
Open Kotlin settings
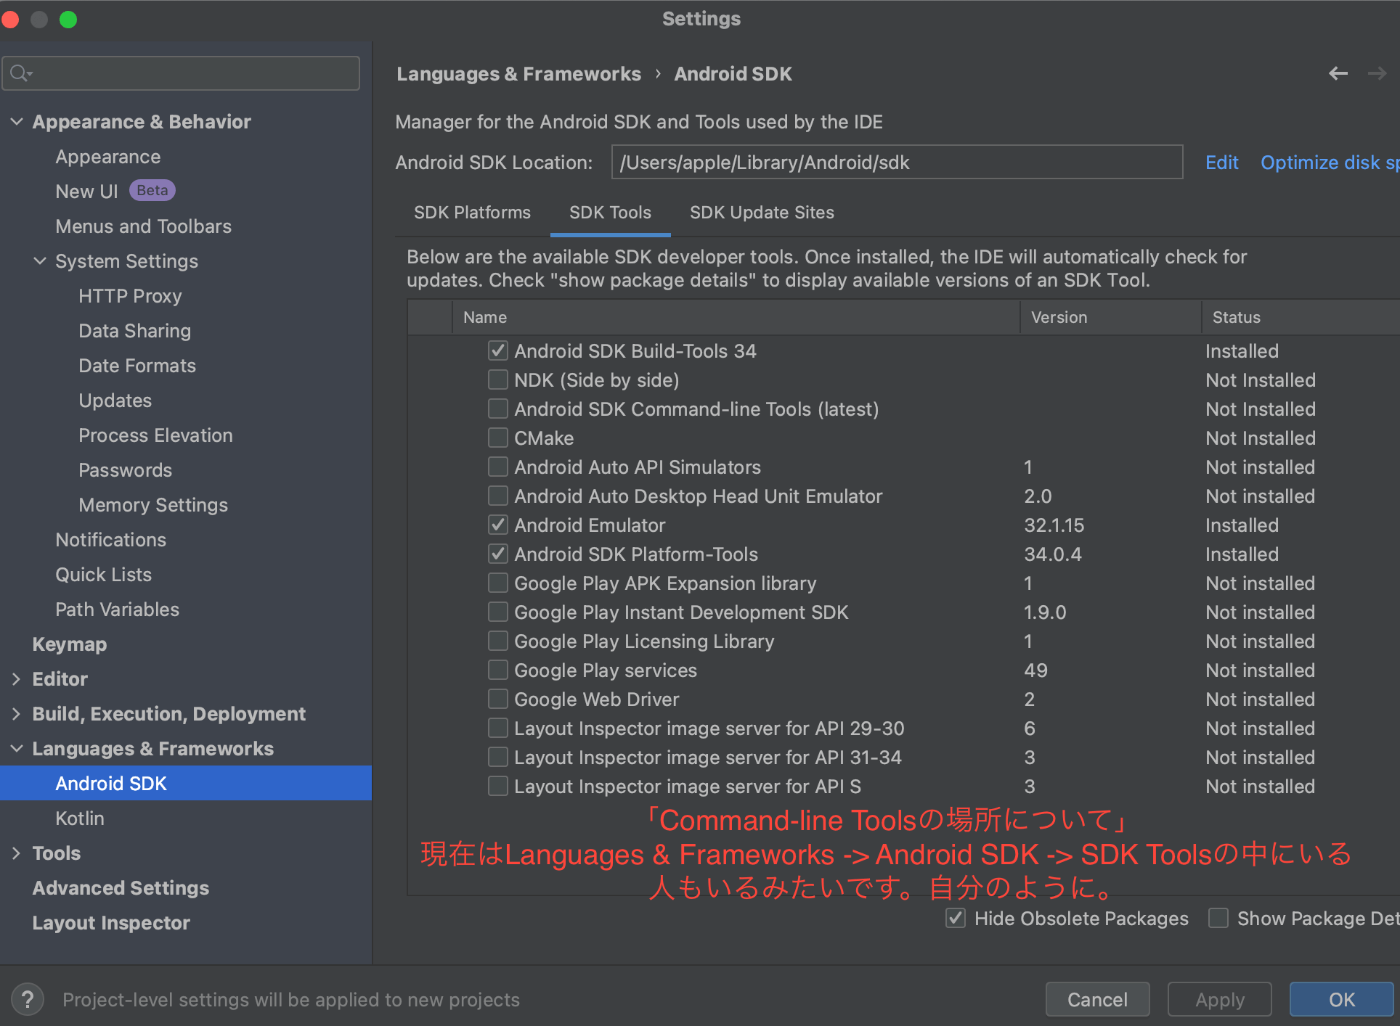tap(80, 818)
